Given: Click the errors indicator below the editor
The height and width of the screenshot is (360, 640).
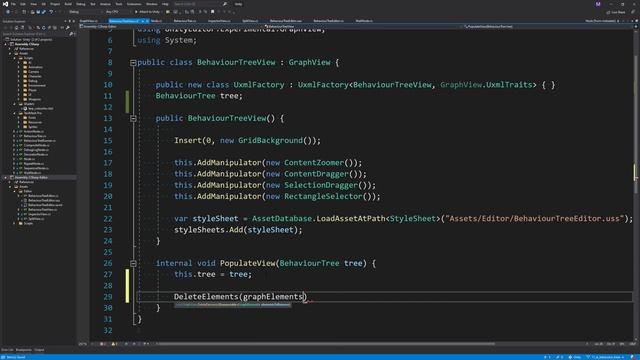Looking at the screenshot, I should [x=103, y=344].
